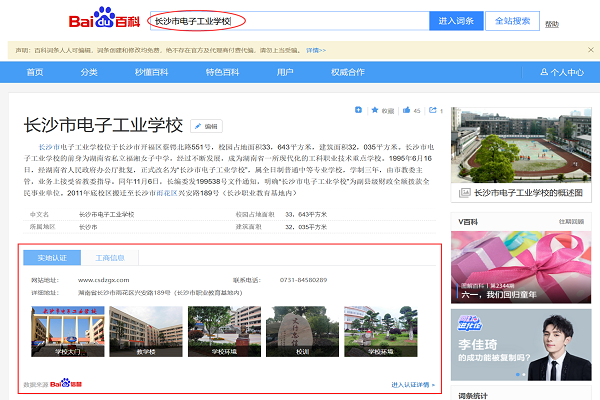Open the 首页 navigation item
Screen dimensions: 600x400
coord(35,72)
